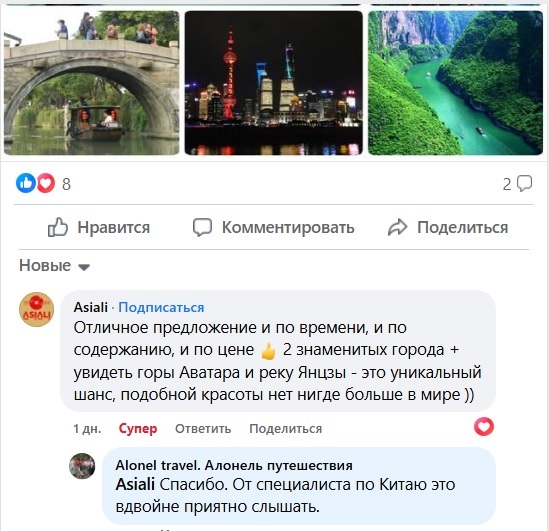The height and width of the screenshot is (531, 549).
Task: Click Ответить under Asiali comment
Action: click(x=203, y=428)
